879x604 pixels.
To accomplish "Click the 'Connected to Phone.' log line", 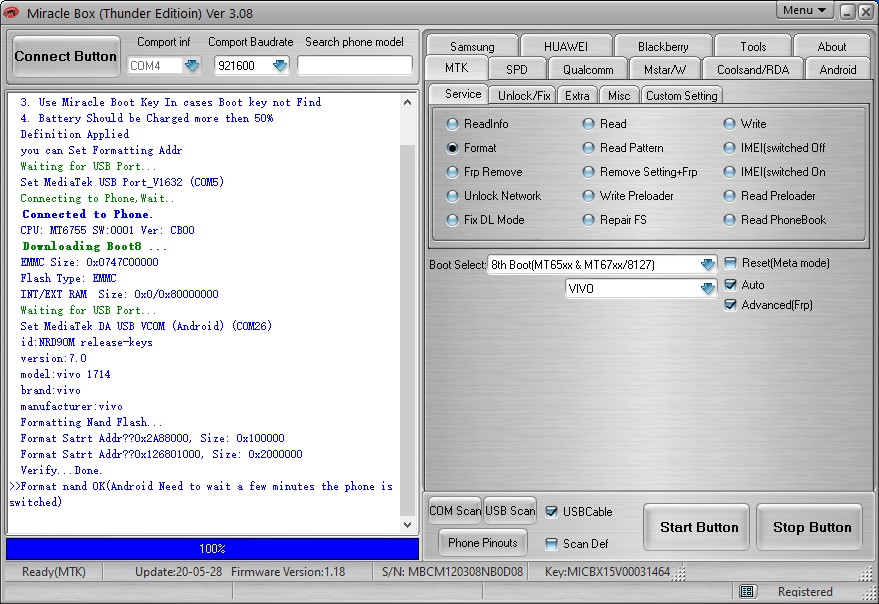I will 87,214.
